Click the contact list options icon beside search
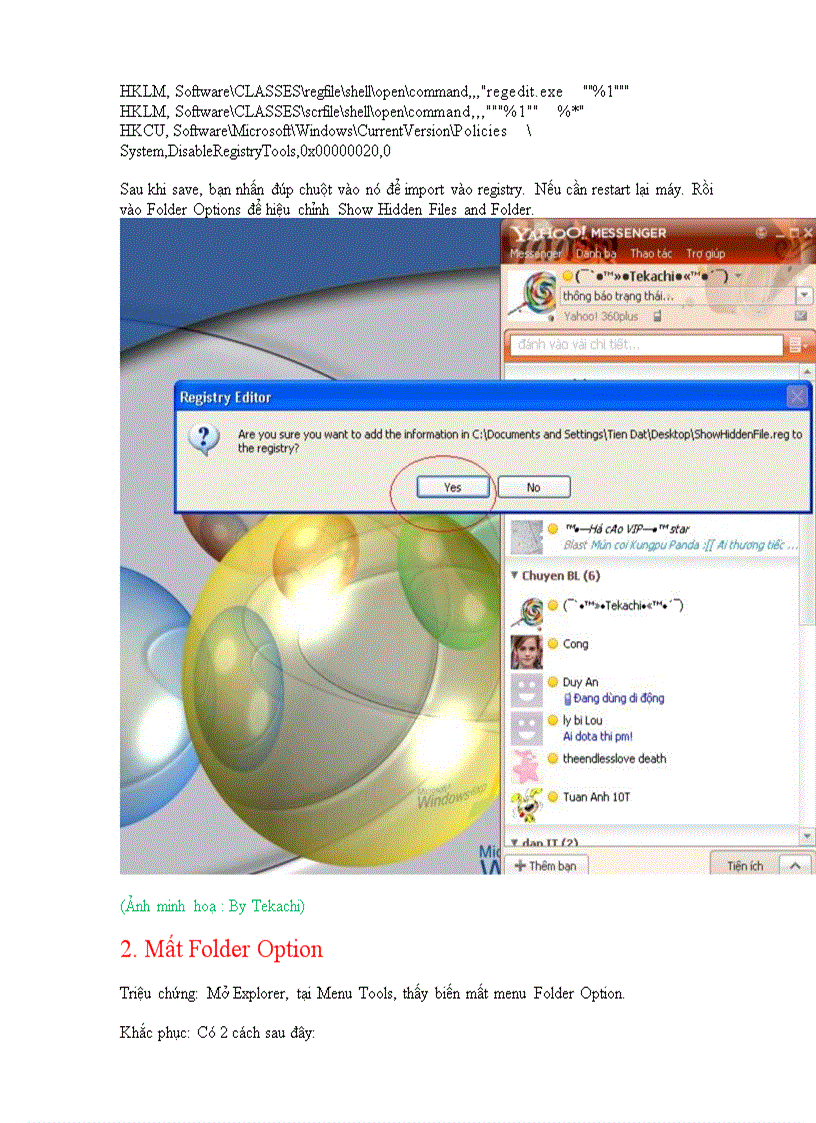 pyautogui.click(x=797, y=345)
